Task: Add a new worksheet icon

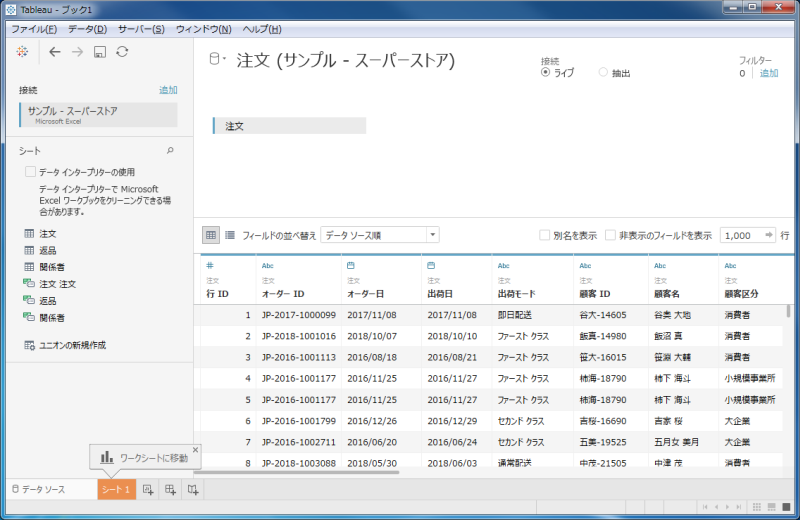Action: (148, 490)
